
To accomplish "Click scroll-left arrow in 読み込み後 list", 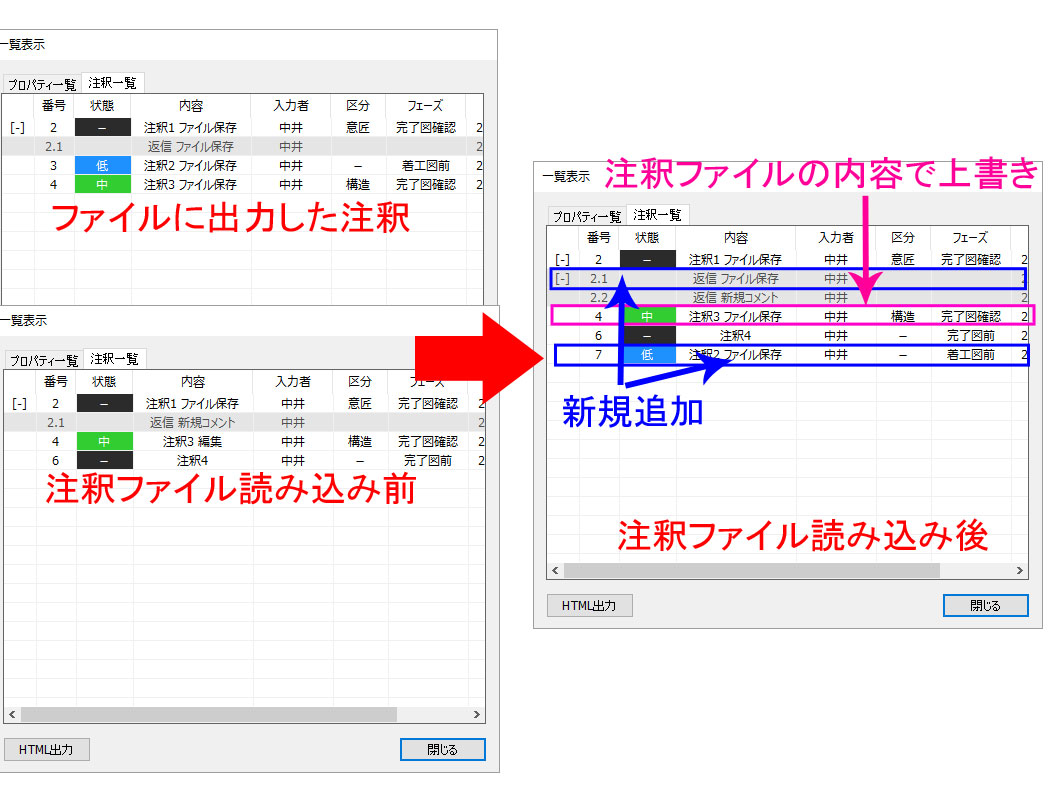I will [x=555, y=571].
